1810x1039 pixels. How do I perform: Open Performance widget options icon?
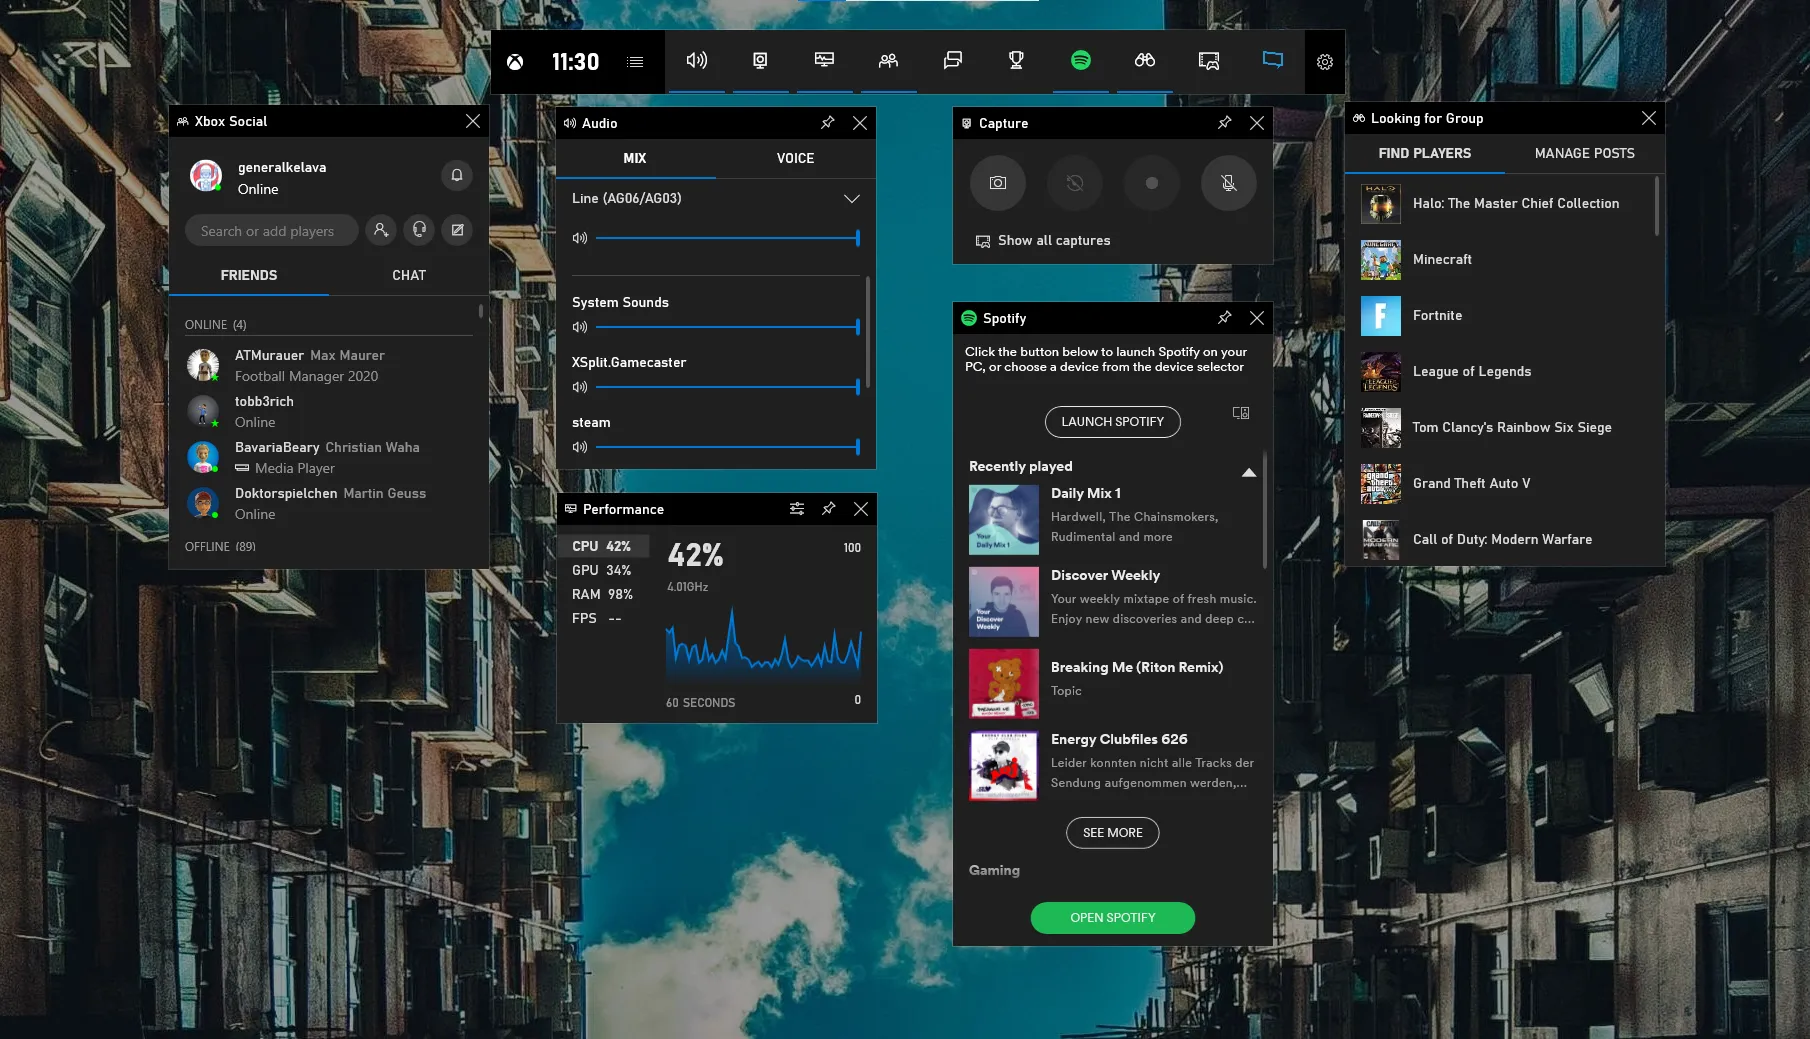797,509
